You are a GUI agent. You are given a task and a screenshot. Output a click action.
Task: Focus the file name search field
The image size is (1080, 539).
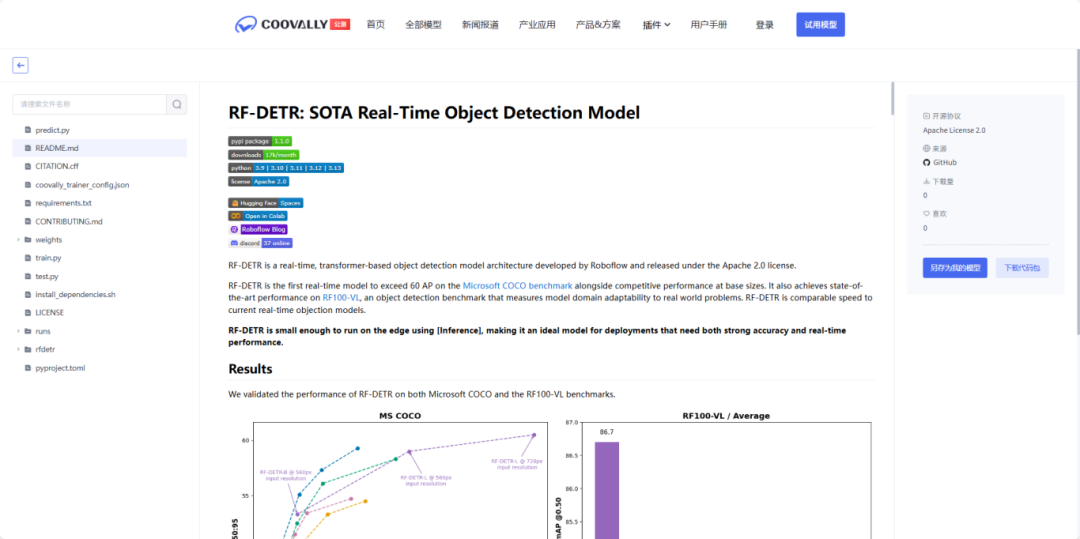point(90,105)
